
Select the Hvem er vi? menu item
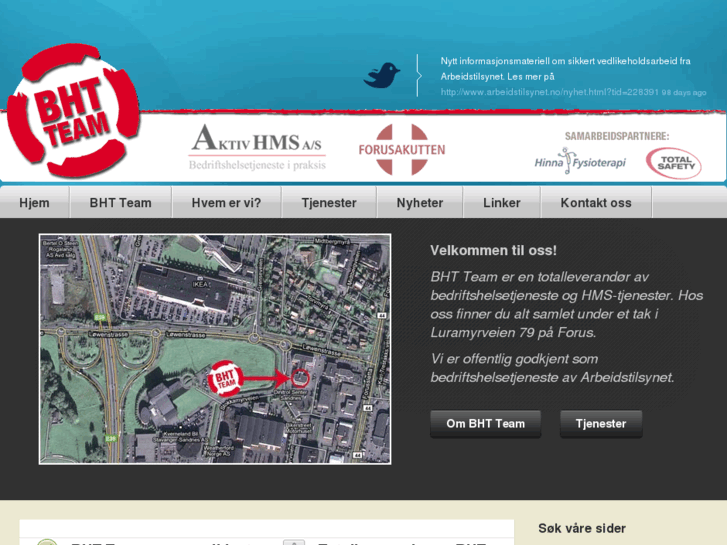tap(226, 203)
